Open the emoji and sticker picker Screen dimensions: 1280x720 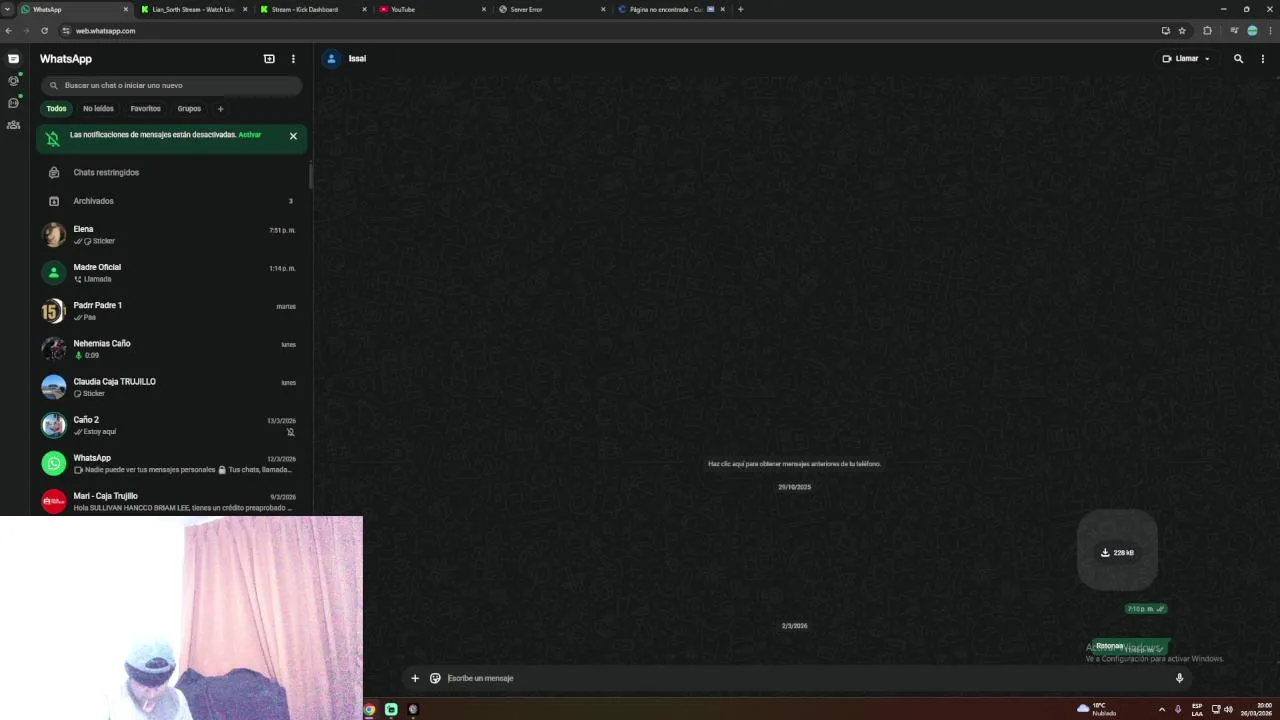435,678
